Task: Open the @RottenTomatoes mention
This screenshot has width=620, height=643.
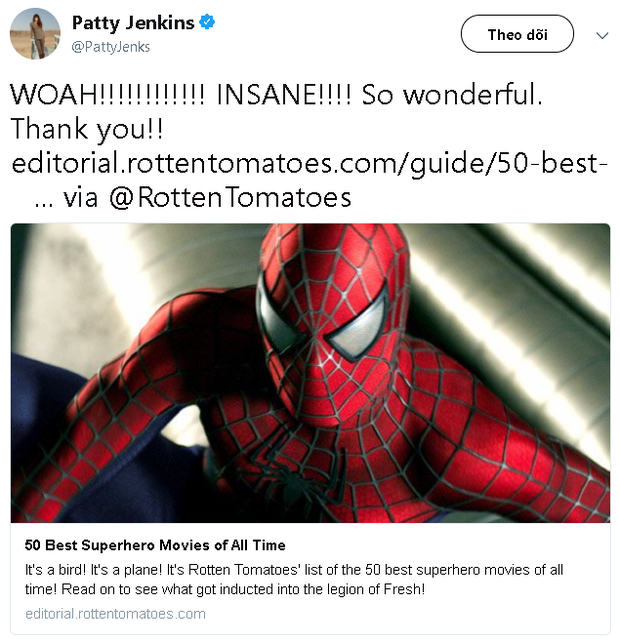Action: click(x=230, y=198)
